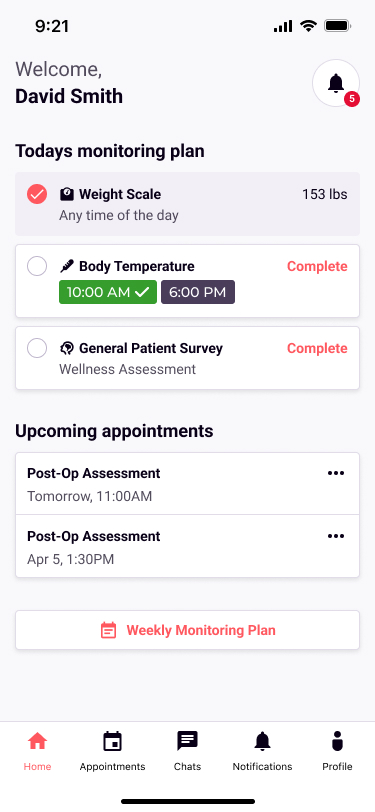Screen dimensions: 375x812
Task: Open options for Tomorrow 11:00AM appointment
Action: coord(336,473)
